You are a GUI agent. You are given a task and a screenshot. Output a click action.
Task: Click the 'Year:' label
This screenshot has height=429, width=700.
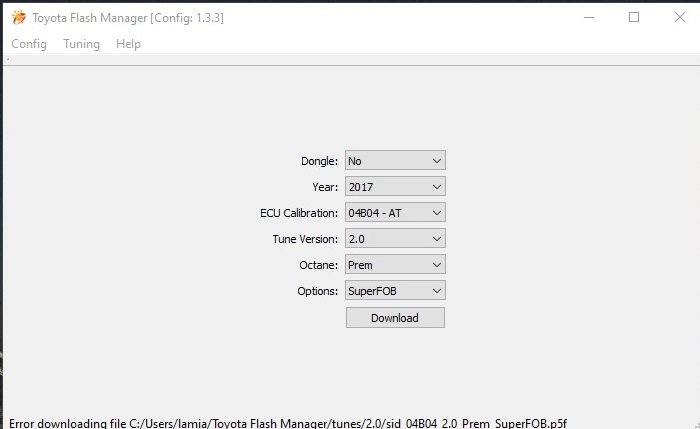(x=325, y=187)
